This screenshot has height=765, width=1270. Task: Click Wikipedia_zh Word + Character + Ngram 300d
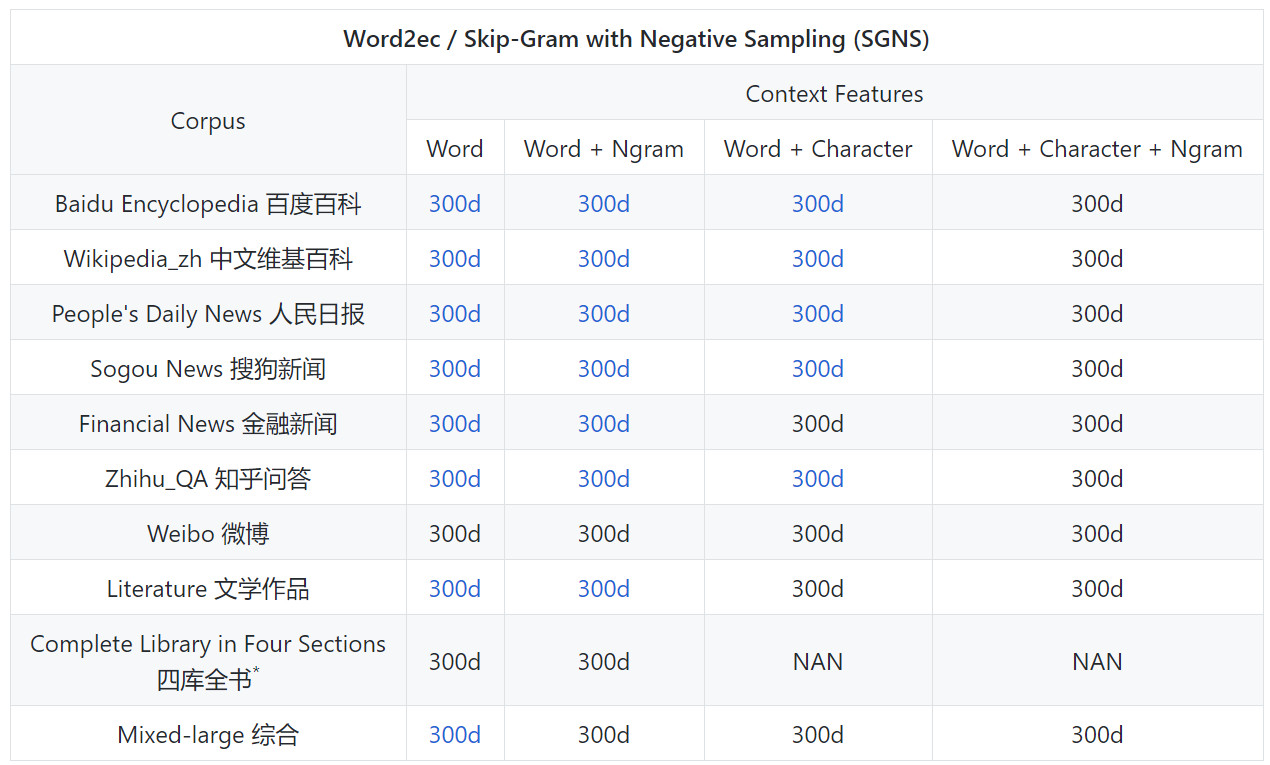[1097, 259]
